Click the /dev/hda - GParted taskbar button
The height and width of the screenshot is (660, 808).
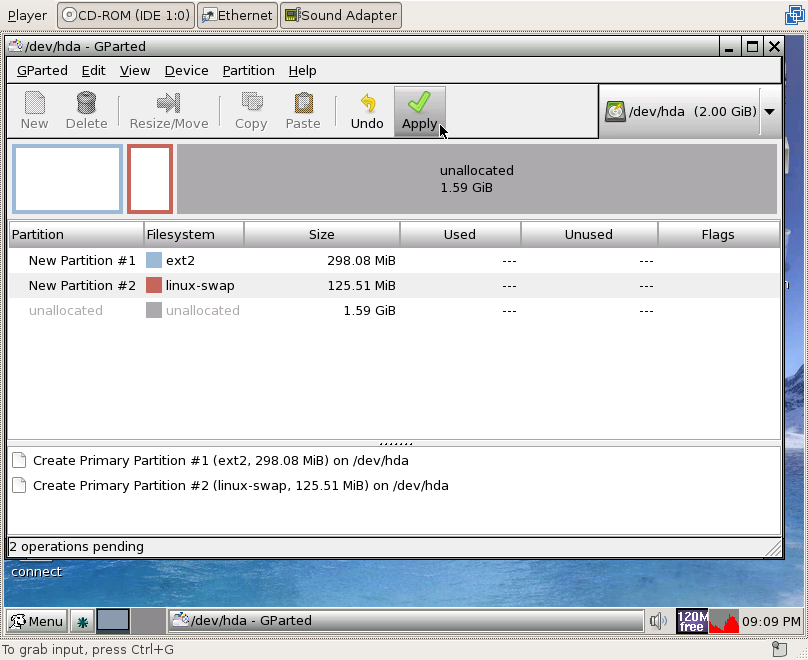(x=406, y=620)
